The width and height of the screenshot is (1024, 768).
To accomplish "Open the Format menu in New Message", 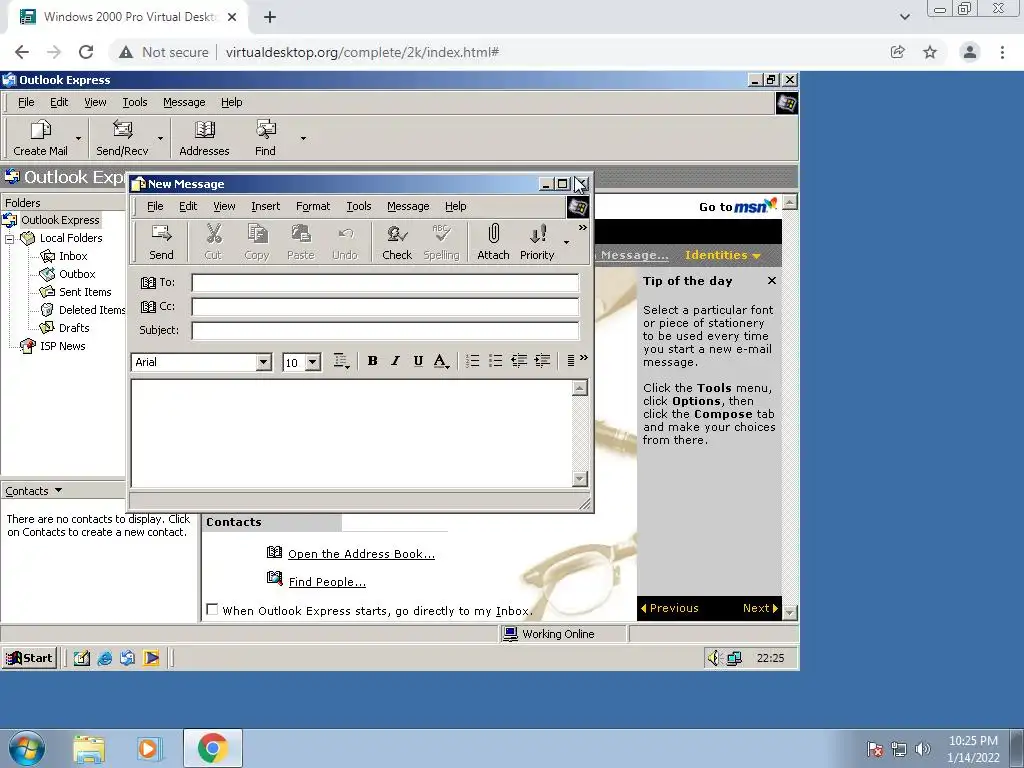I will [313, 206].
